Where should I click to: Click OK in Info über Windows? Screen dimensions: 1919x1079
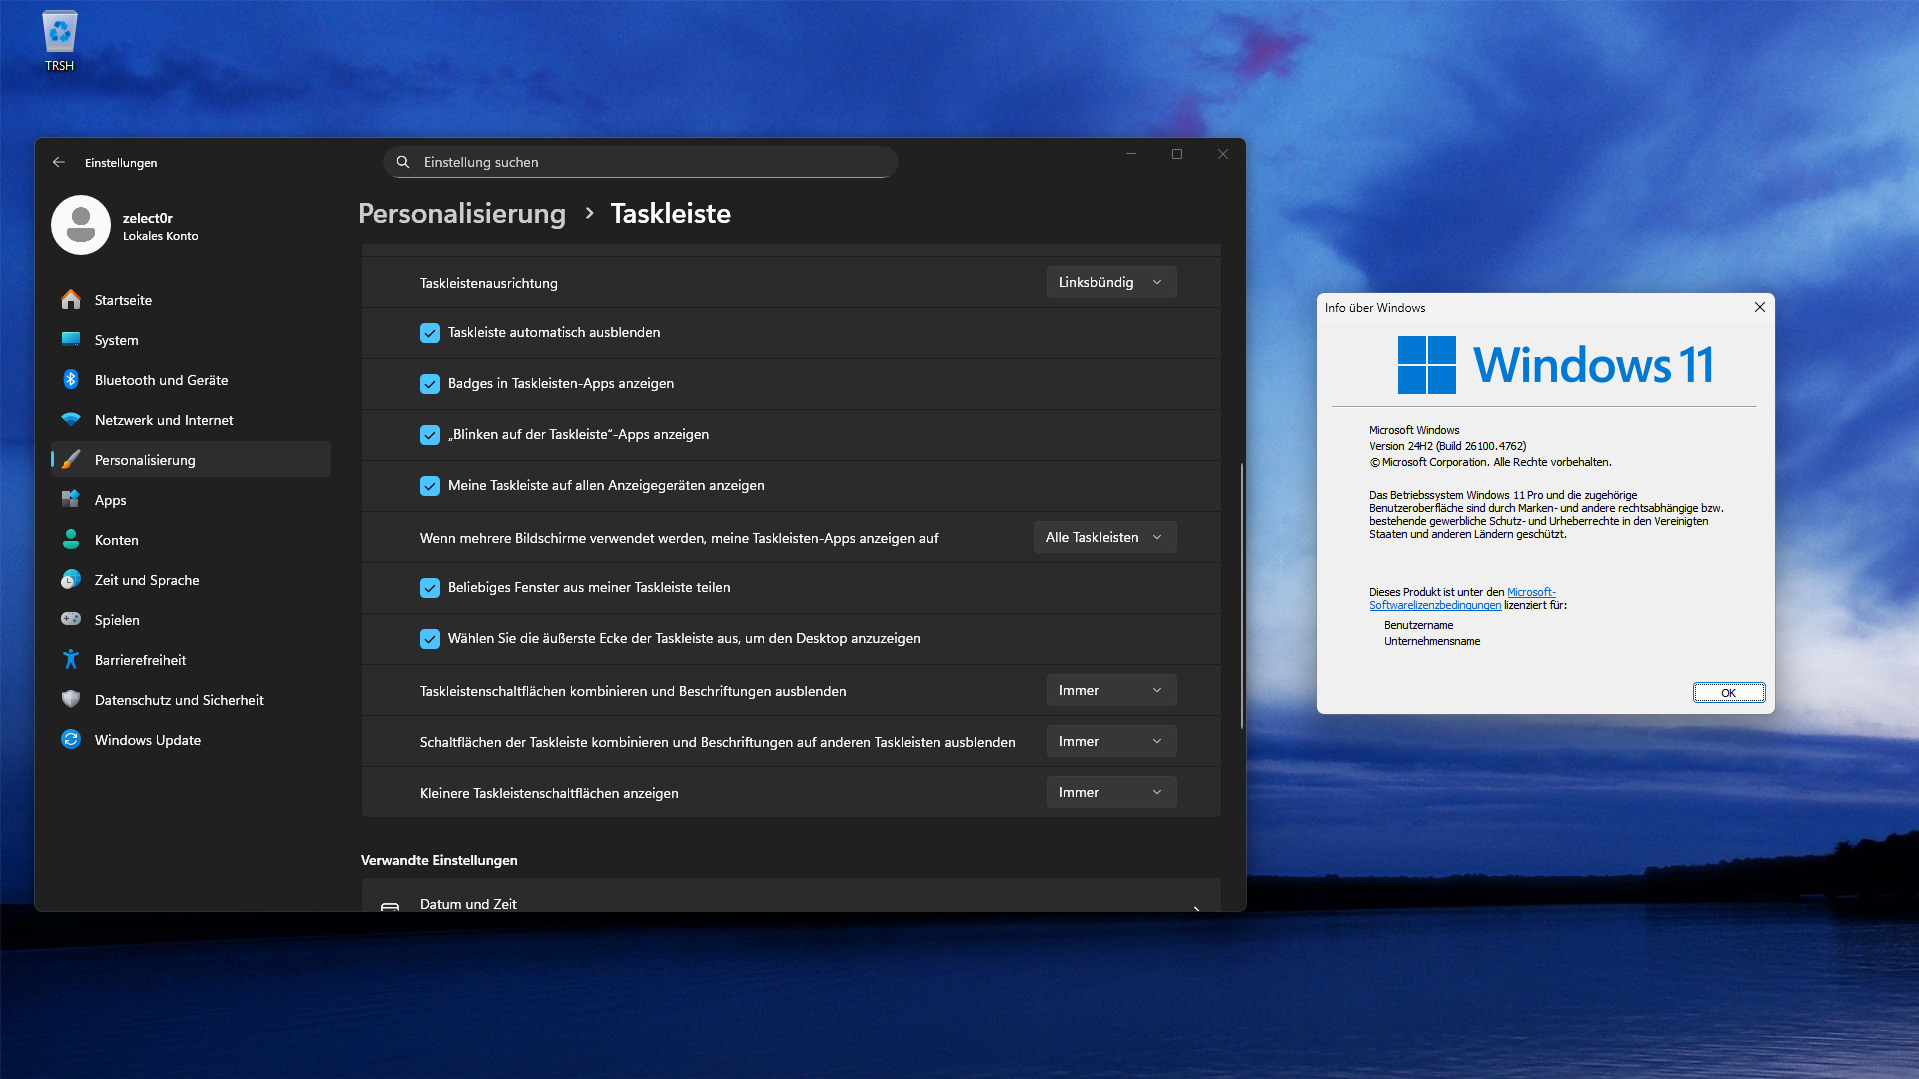pyautogui.click(x=1728, y=693)
